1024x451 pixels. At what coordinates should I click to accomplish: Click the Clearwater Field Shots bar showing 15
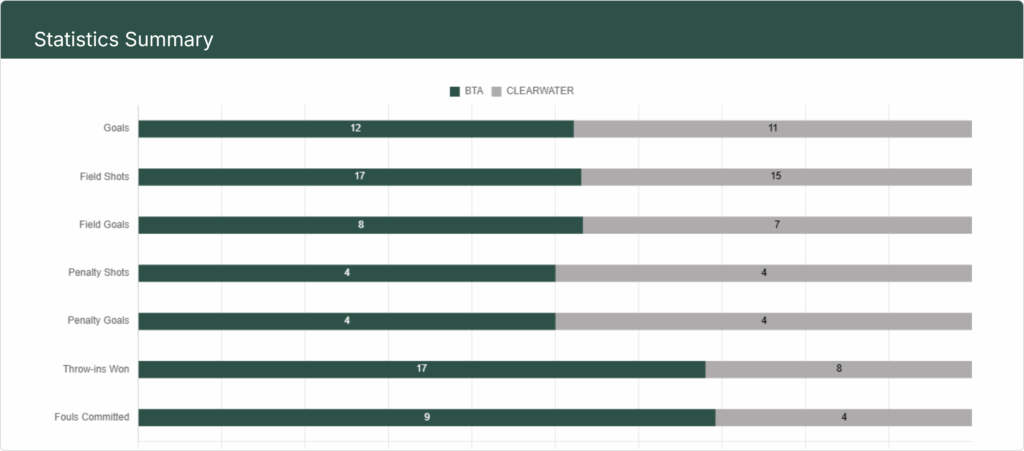[776, 177]
